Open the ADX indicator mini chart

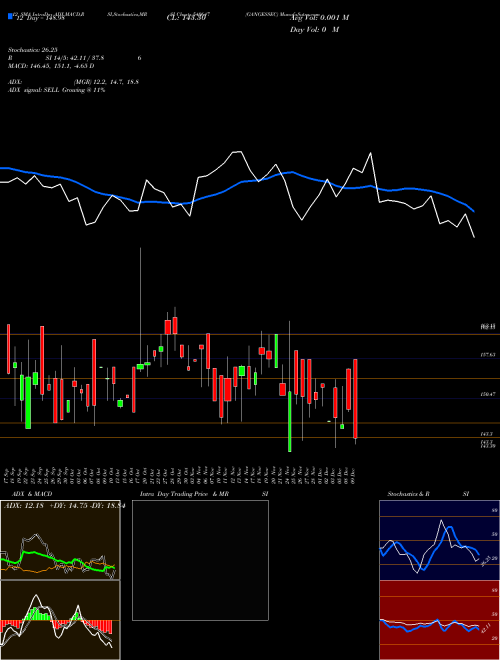(60, 540)
